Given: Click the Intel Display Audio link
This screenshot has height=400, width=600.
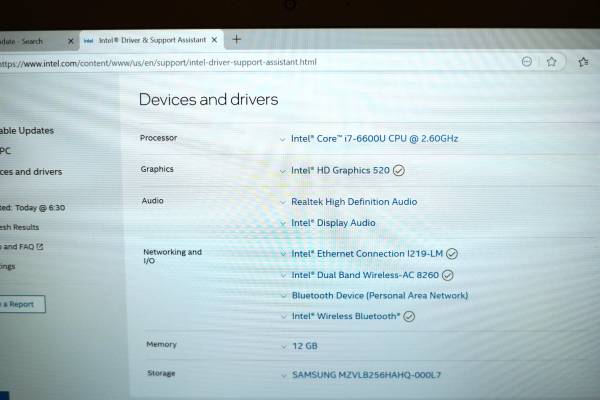Looking at the screenshot, I should pyautogui.click(x=333, y=223).
